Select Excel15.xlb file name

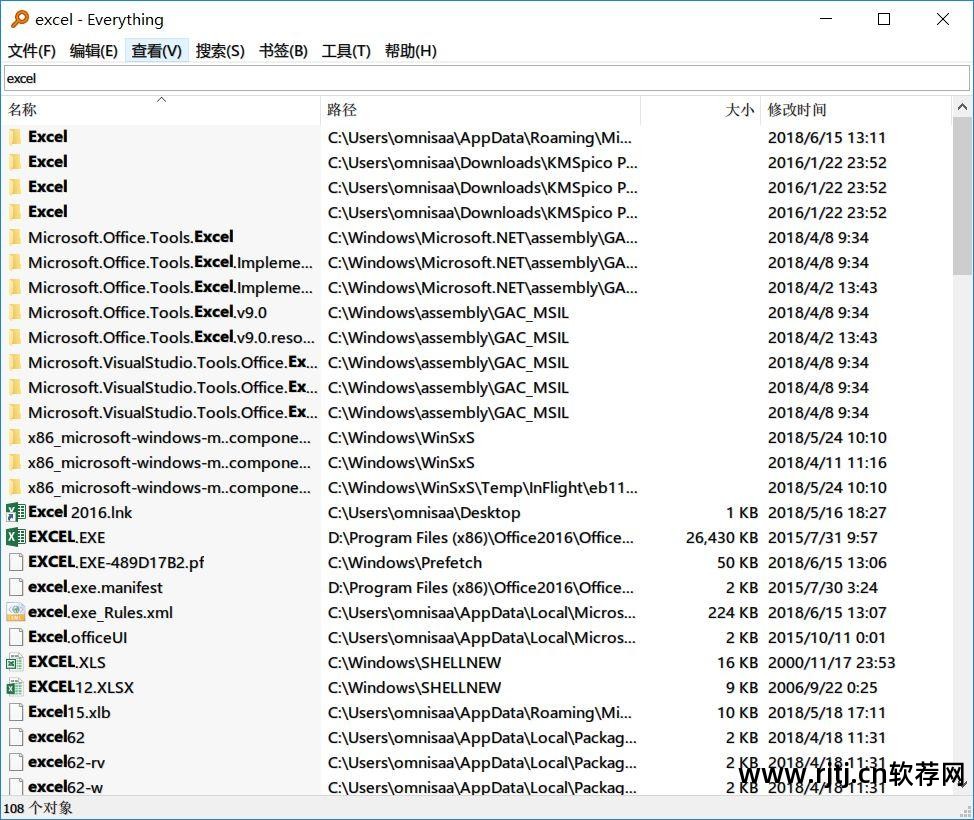(69, 712)
